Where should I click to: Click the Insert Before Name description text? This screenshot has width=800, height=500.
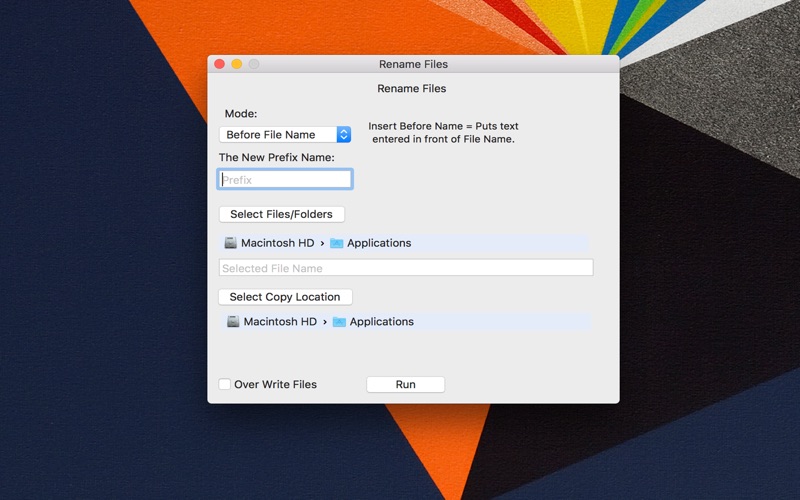pyautogui.click(x=443, y=133)
